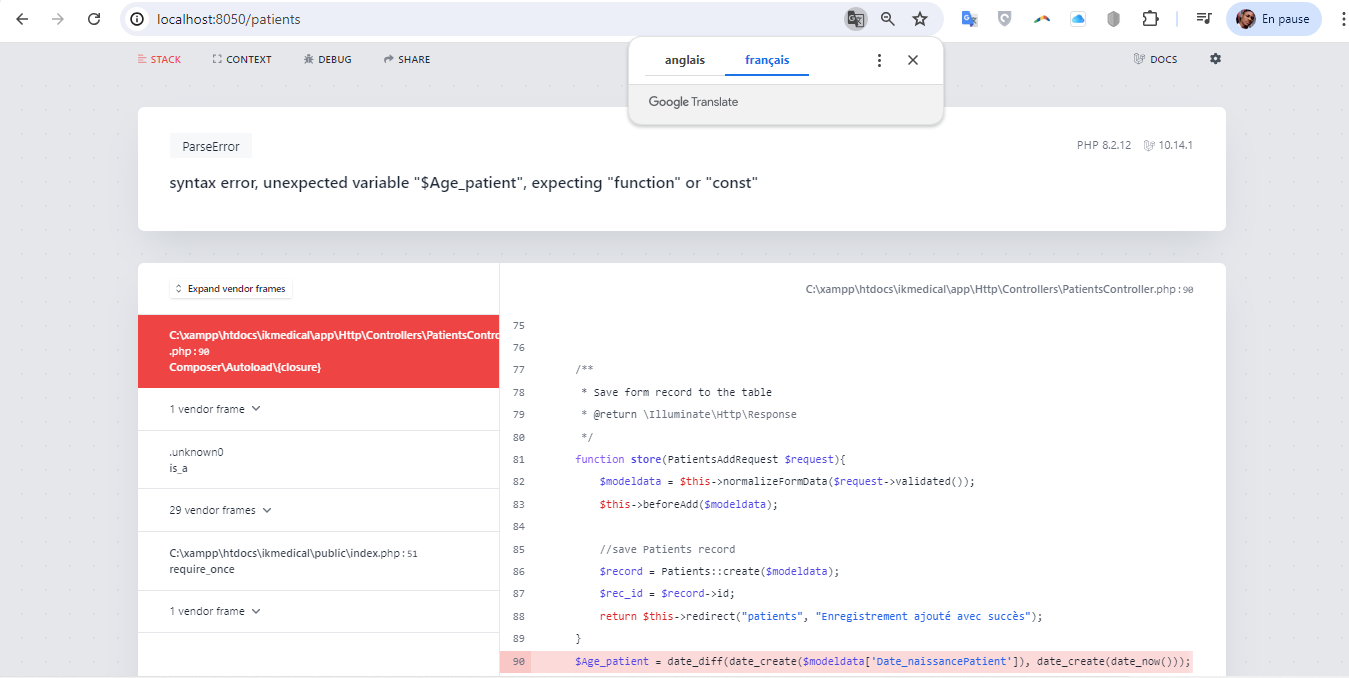Click the 'Patients::create($modeldata)' line

(719, 571)
